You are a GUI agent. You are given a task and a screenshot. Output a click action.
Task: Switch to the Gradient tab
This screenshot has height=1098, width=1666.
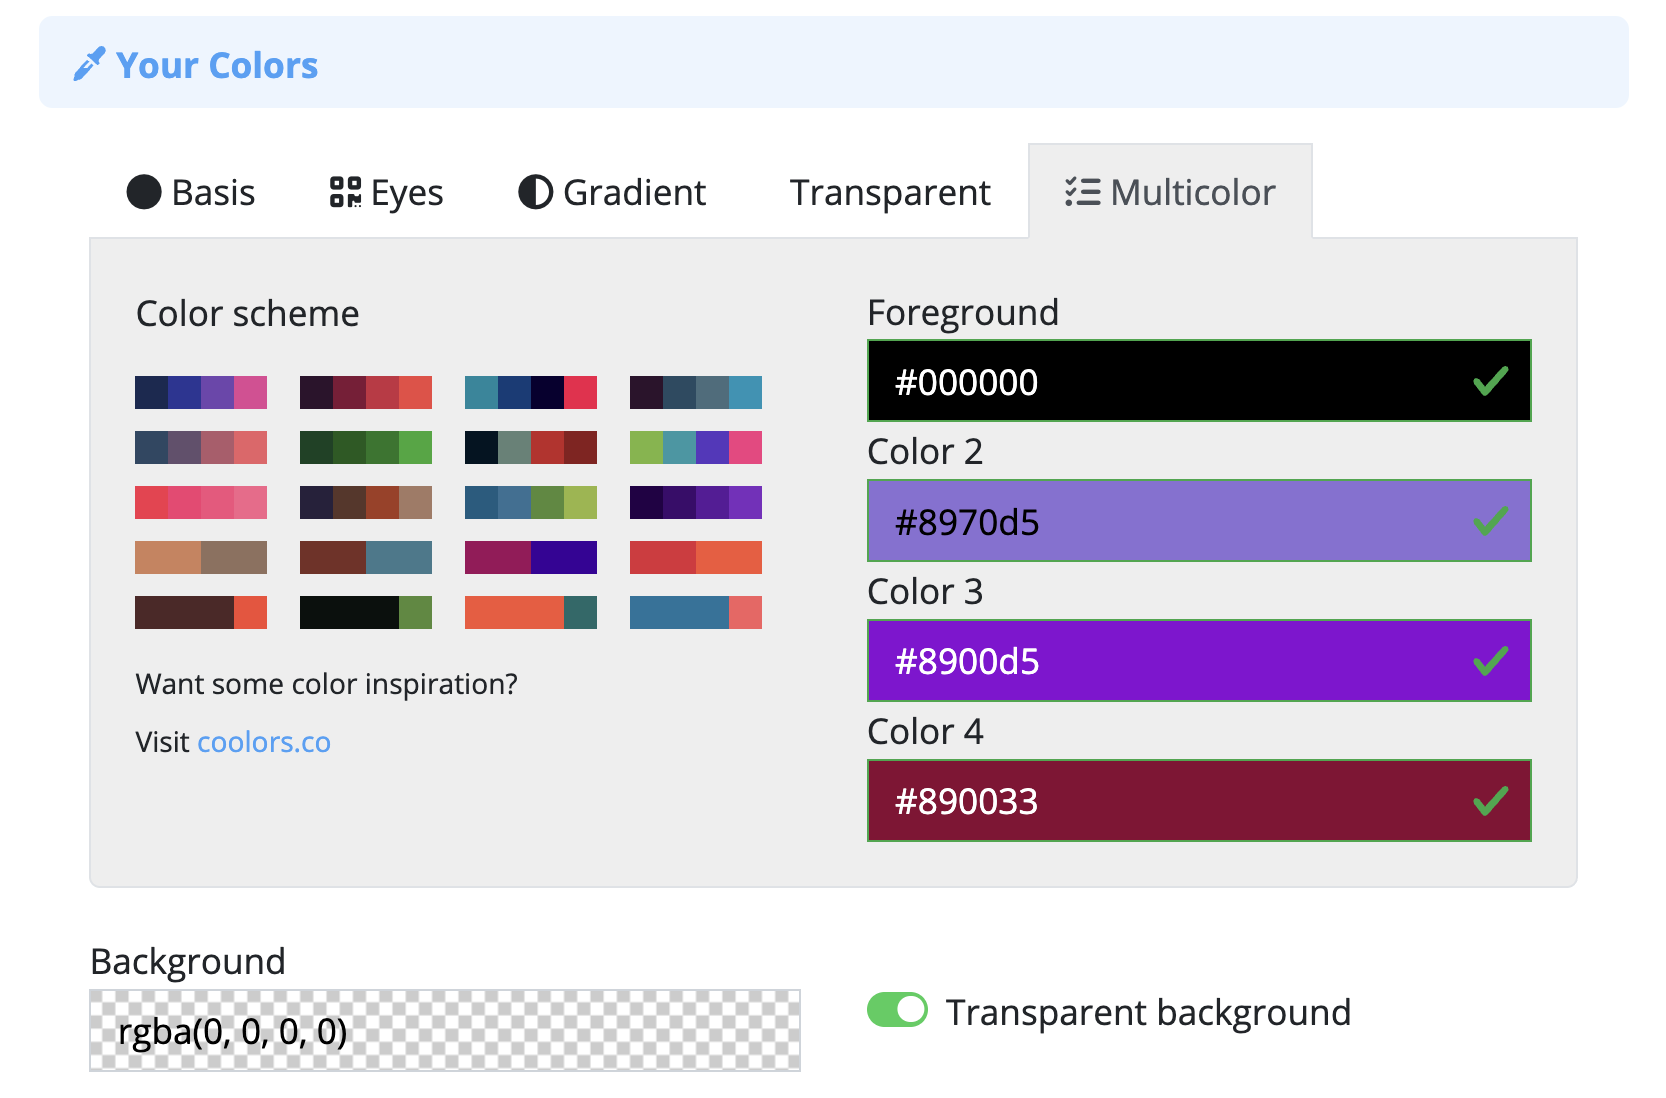click(x=633, y=192)
